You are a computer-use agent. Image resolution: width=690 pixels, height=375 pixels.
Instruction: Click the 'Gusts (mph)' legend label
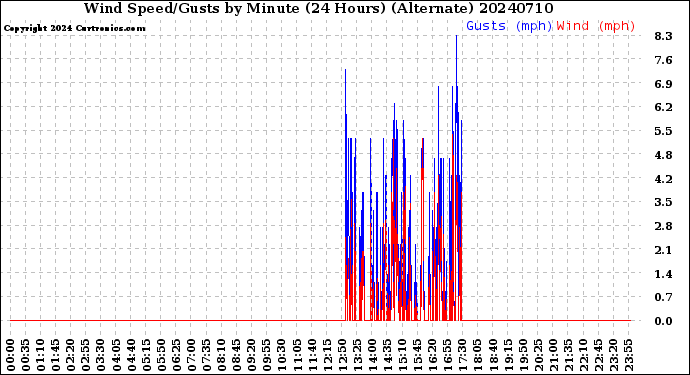pyautogui.click(x=509, y=26)
